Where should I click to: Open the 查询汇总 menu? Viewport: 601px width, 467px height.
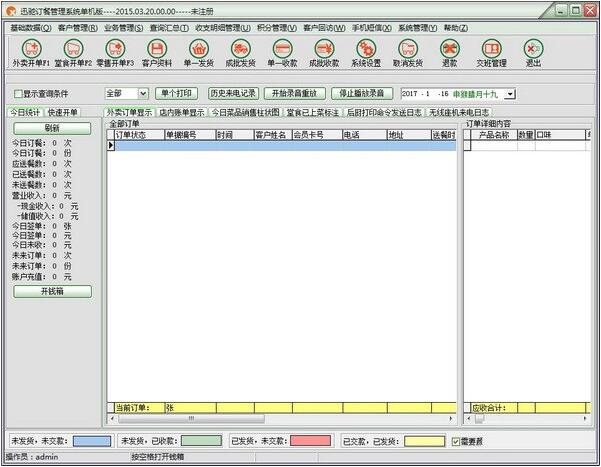click(167, 28)
